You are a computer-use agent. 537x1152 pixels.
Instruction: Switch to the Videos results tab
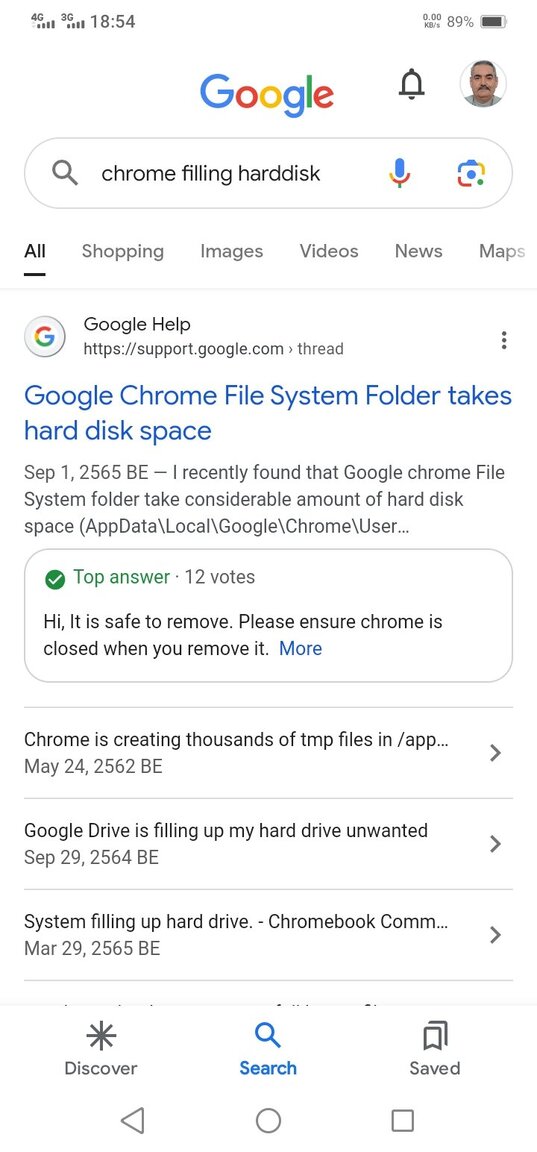coord(329,251)
